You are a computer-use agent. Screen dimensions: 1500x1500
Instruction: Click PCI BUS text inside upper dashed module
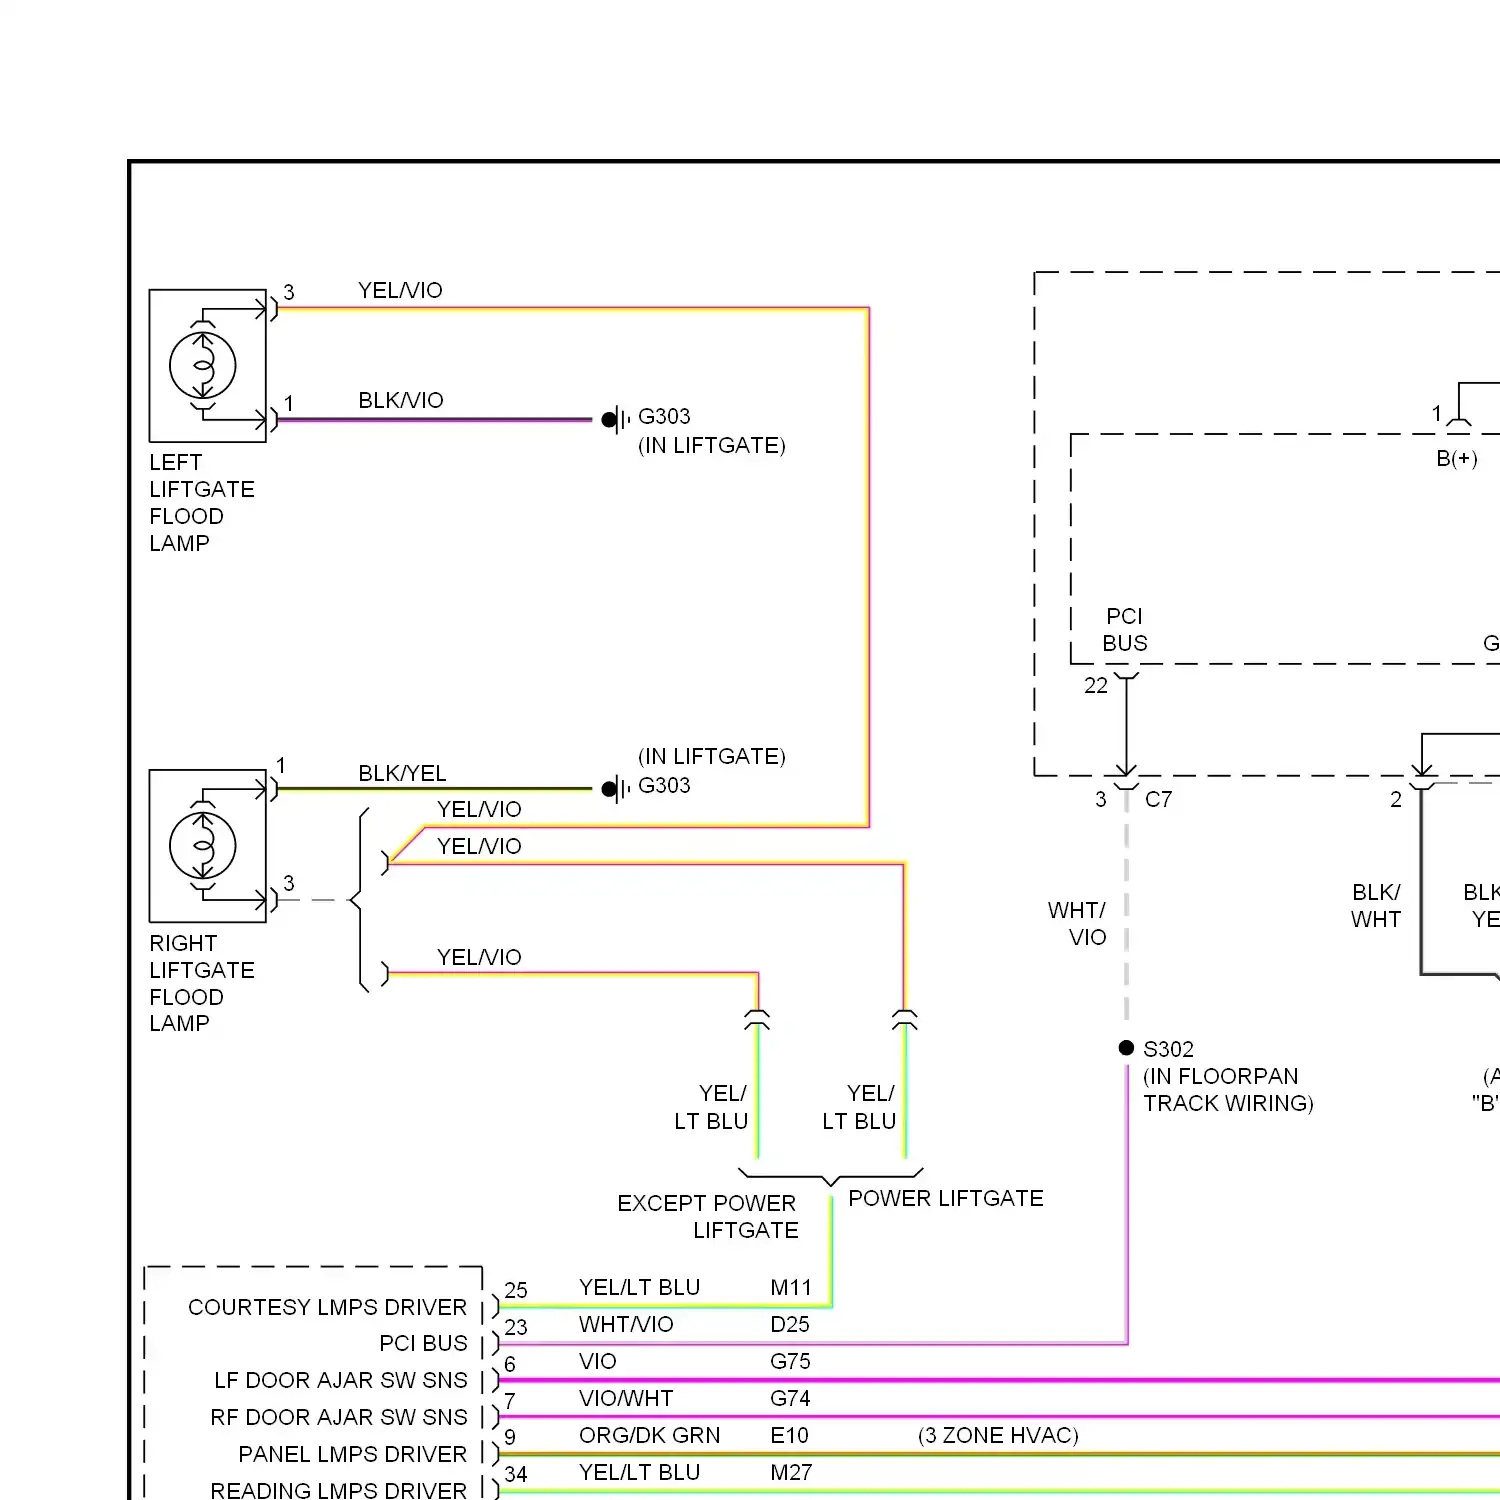[x=1125, y=630]
